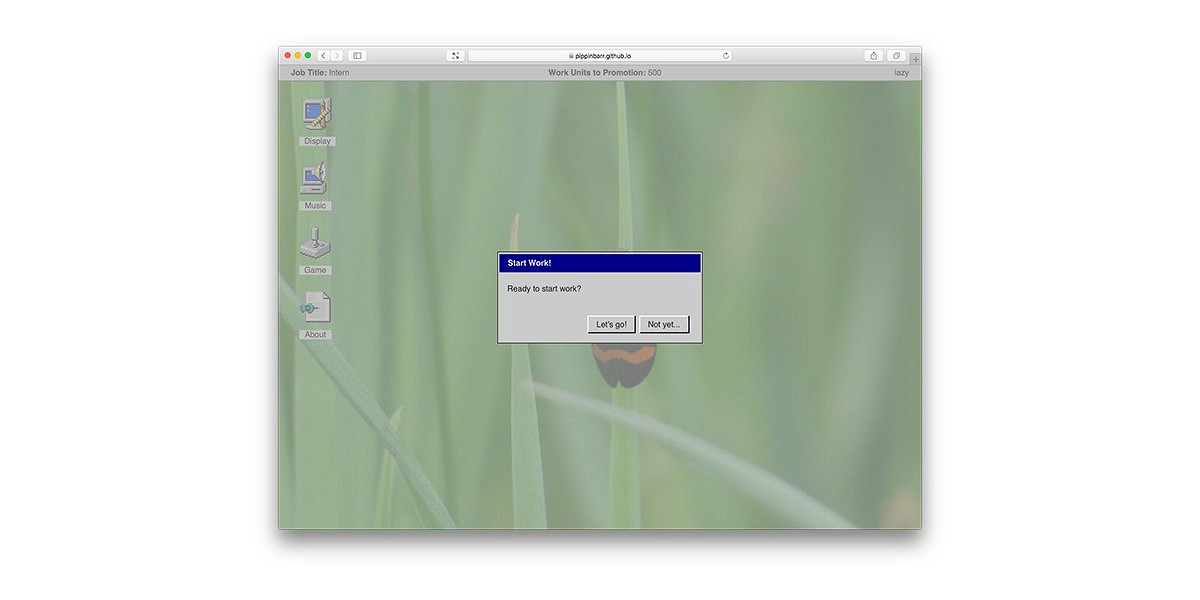
Task: Open the Safari Share menu
Action: [874, 56]
